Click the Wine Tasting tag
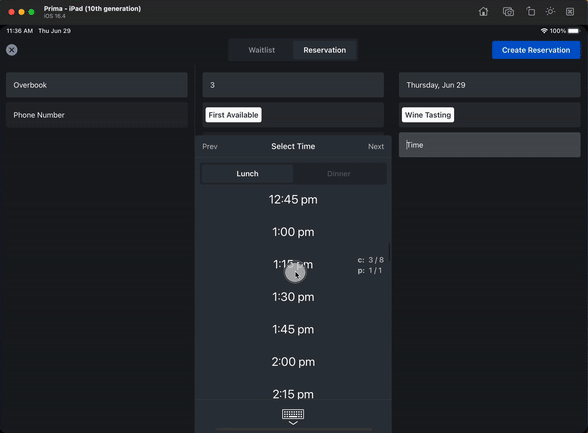The width and height of the screenshot is (588, 433). [428, 115]
